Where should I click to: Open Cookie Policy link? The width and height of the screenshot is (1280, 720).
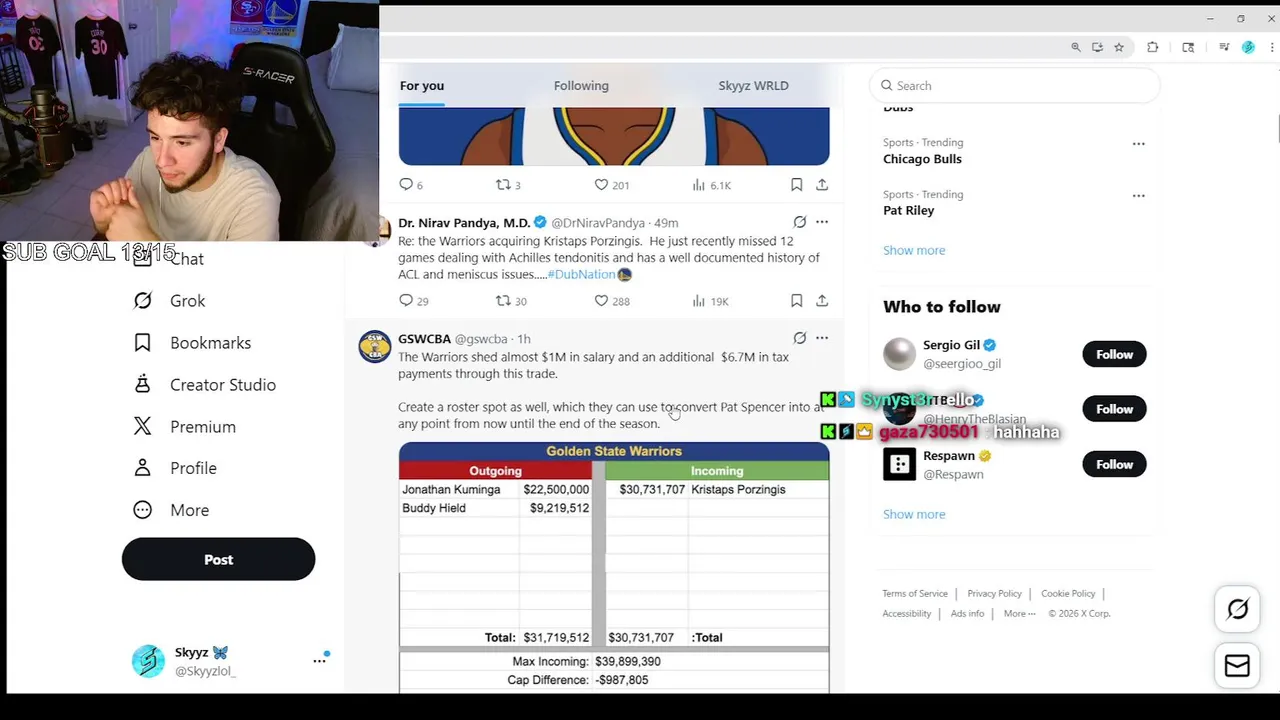coord(1068,594)
